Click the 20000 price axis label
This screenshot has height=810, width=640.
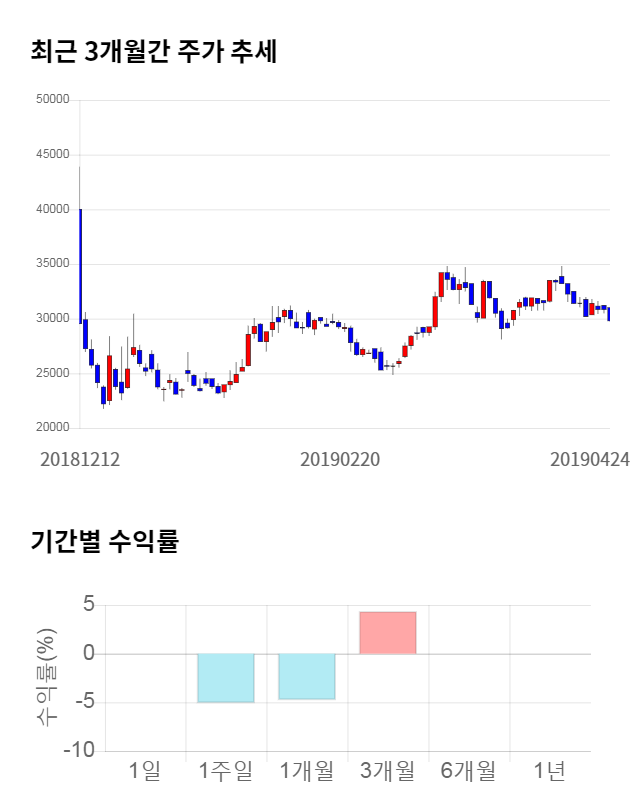[51, 428]
